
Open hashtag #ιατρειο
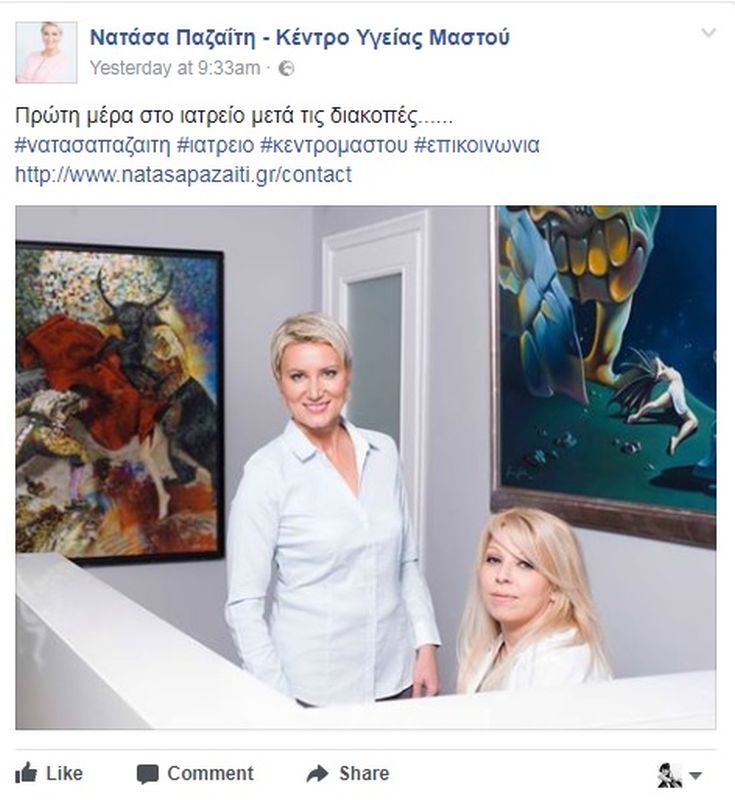[215, 145]
